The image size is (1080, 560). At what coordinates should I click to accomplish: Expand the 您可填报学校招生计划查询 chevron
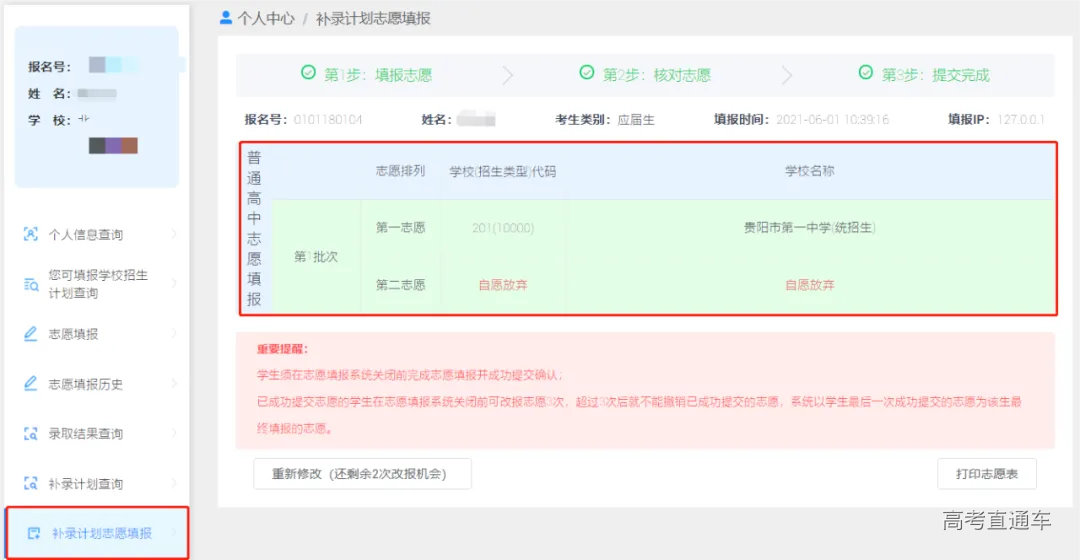pyautogui.click(x=174, y=283)
